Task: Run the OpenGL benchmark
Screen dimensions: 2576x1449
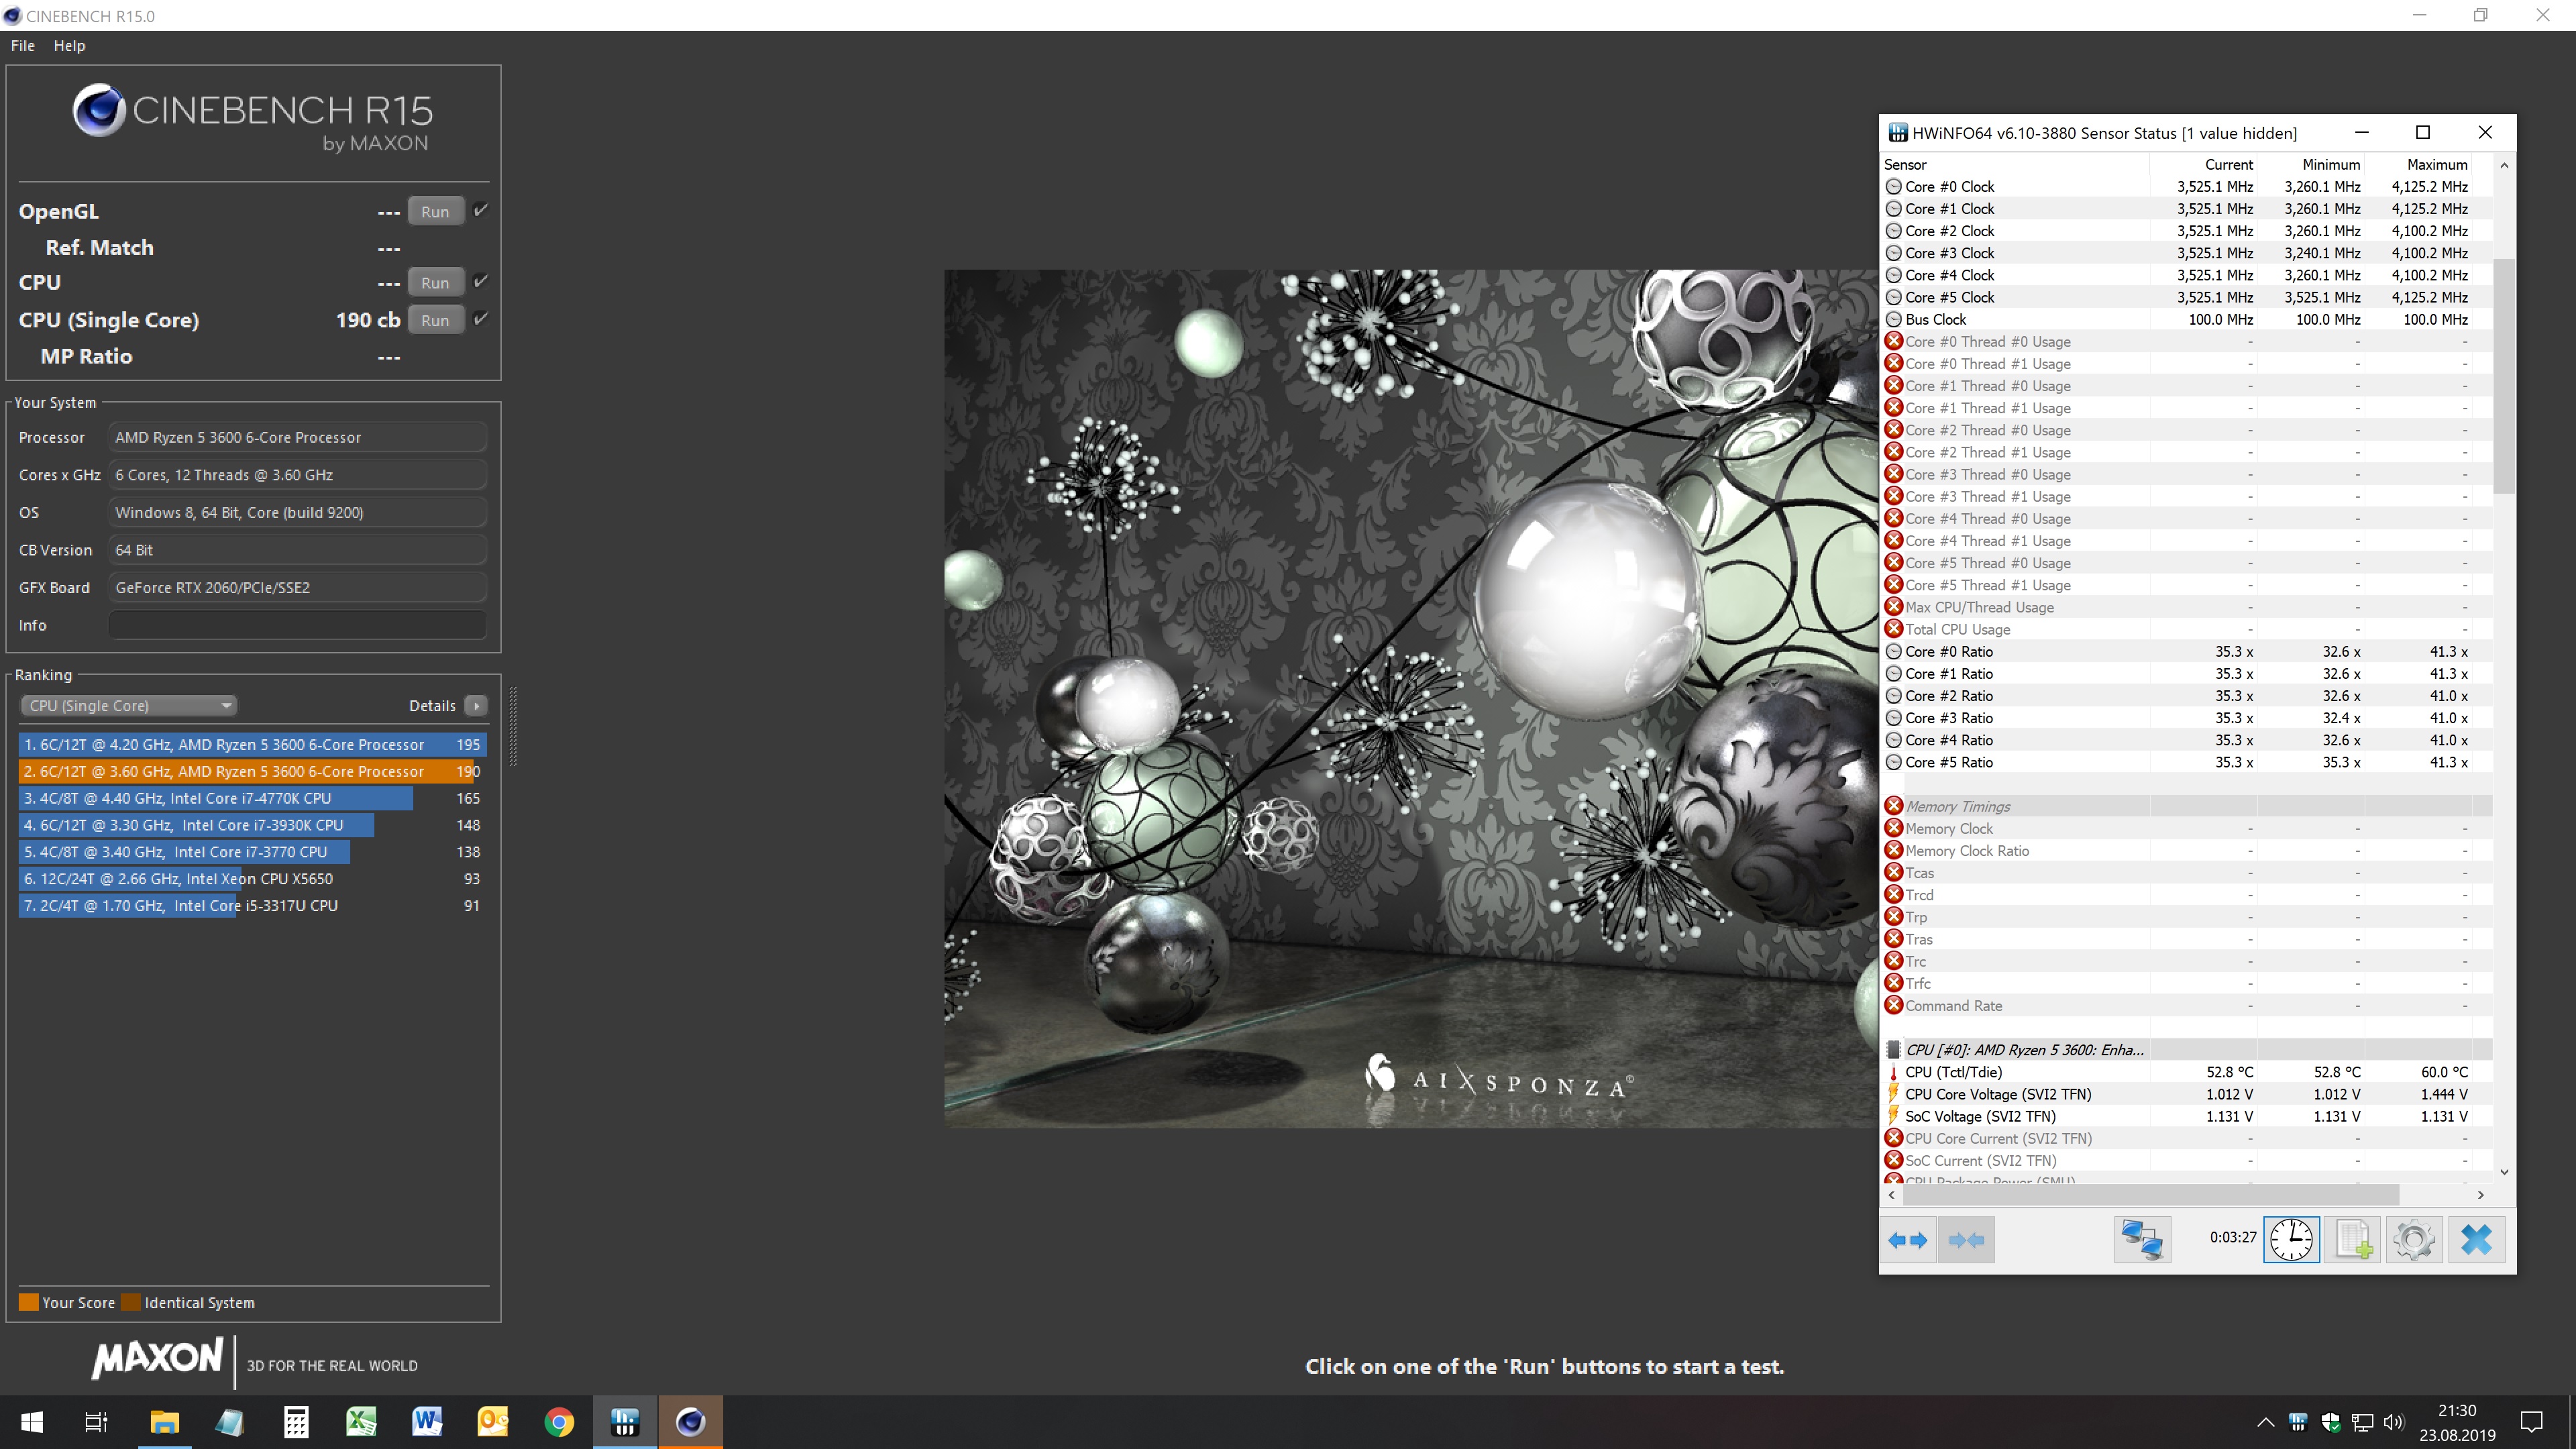Action: [x=435, y=212]
